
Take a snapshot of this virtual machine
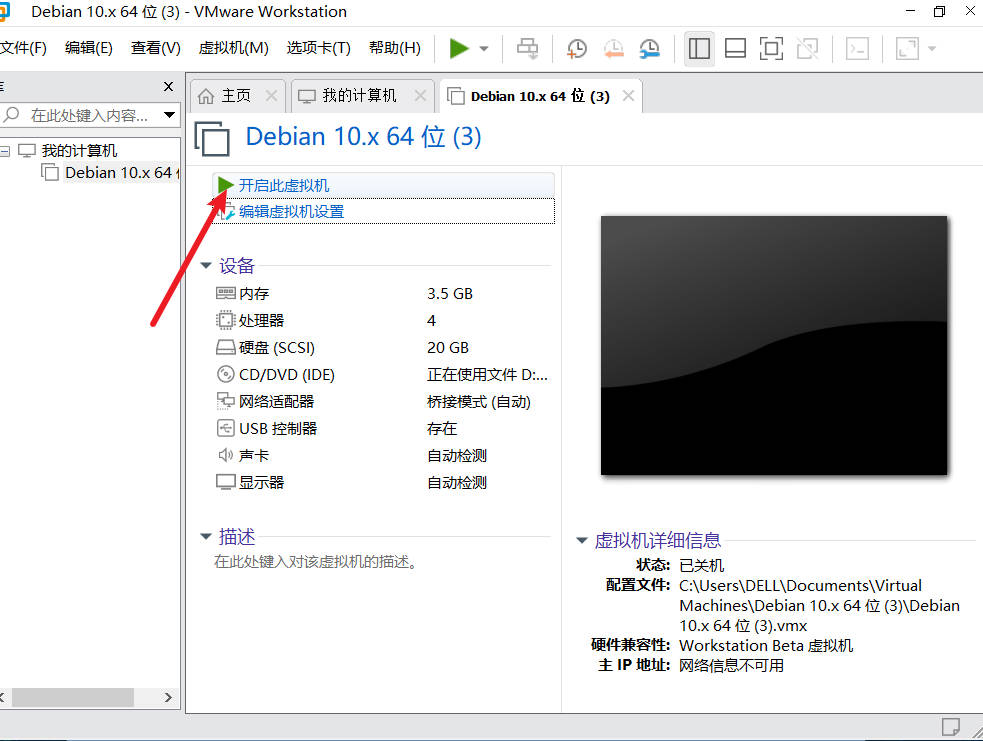577,48
